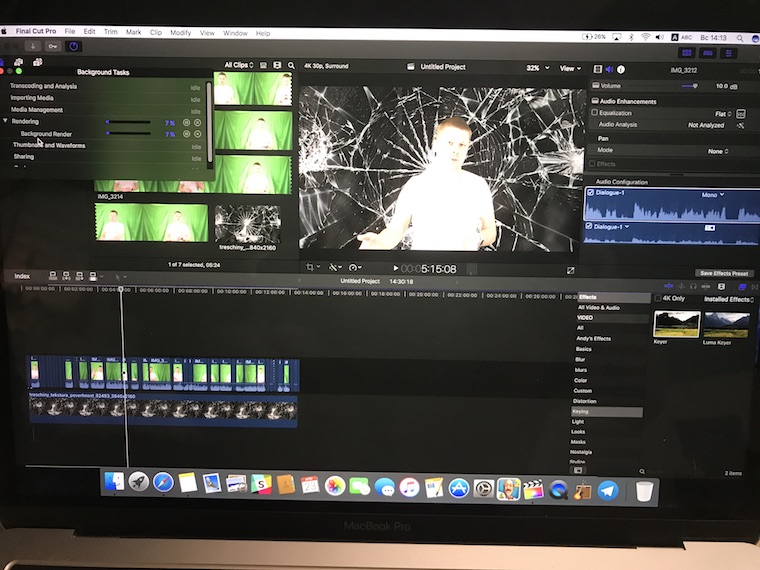
Task: Show the audio inspector speaker icon
Action: [x=610, y=69]
